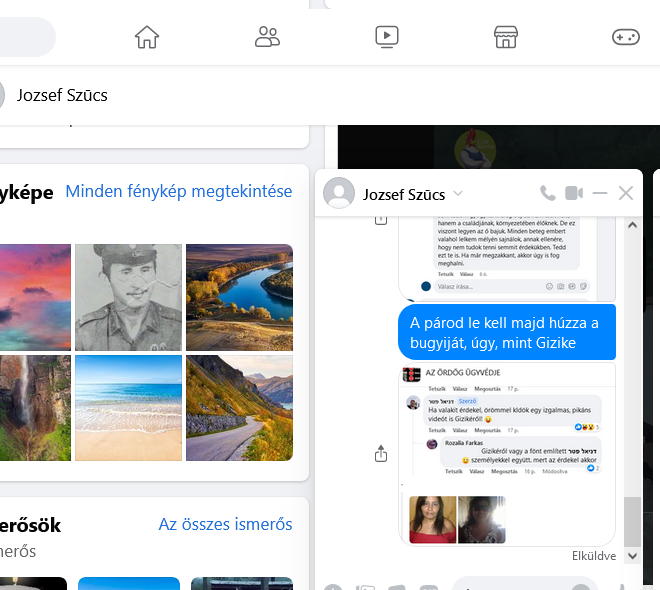Open Jozsef Szűcs profile picture in chat header
Viewport: 660px width, 590px height.
pyautogui.click(x=339, y=193)
